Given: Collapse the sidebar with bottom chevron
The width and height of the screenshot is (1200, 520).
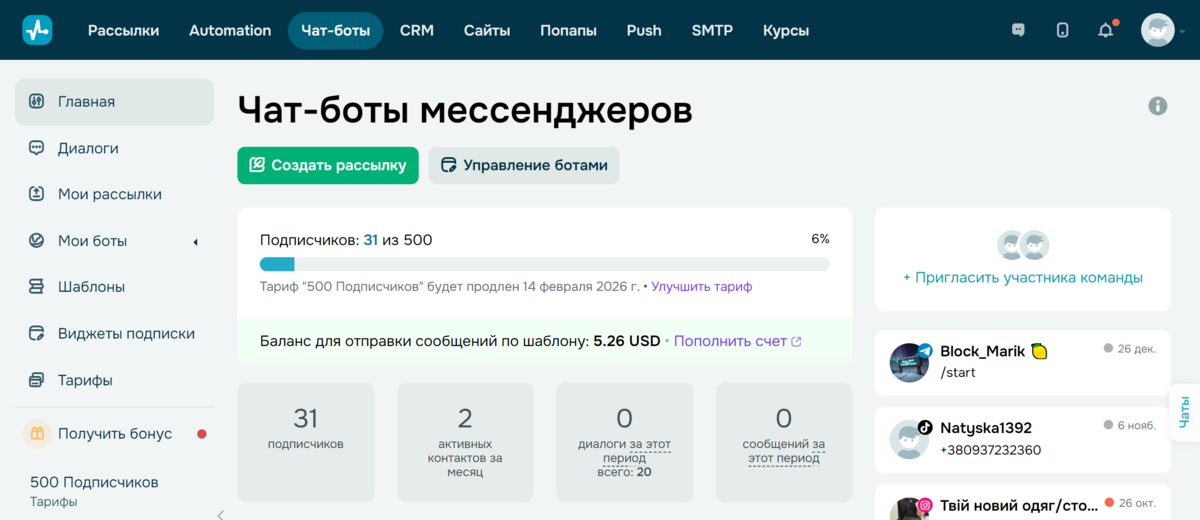Looking at the screenshot, I should pyautogui.click(x=221, y=514).
